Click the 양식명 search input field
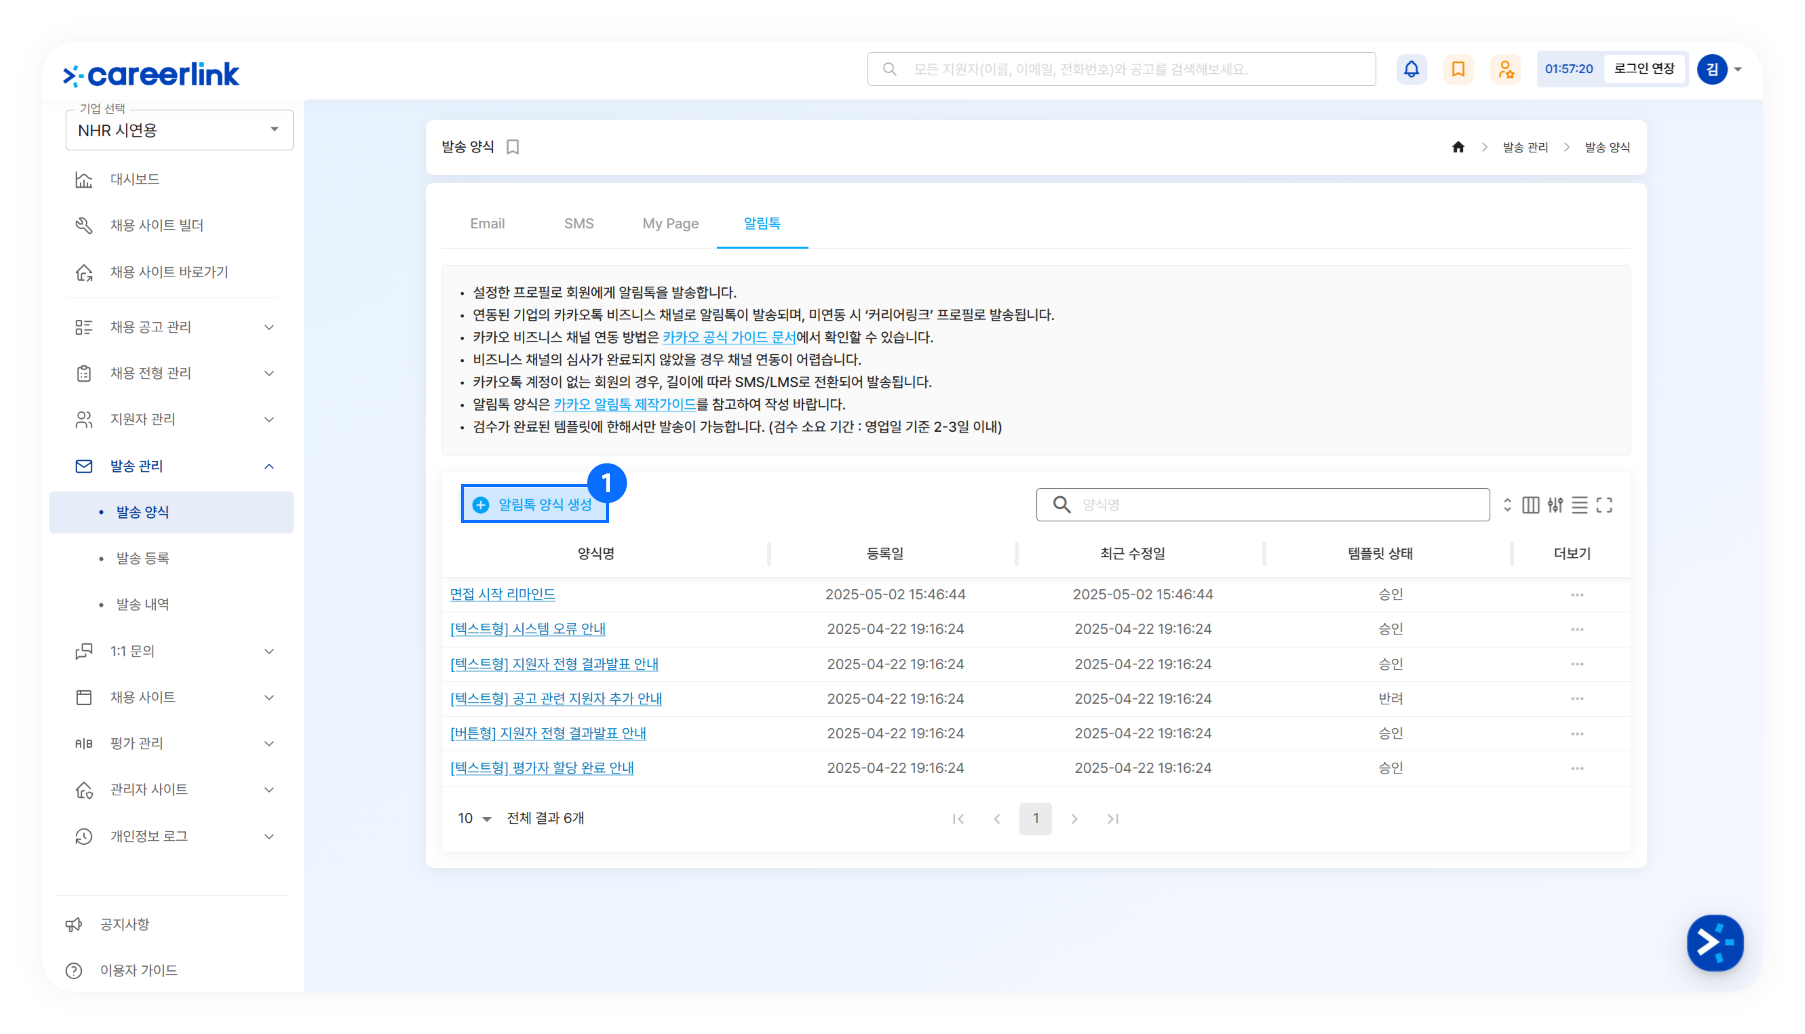 pos(1263,505)
